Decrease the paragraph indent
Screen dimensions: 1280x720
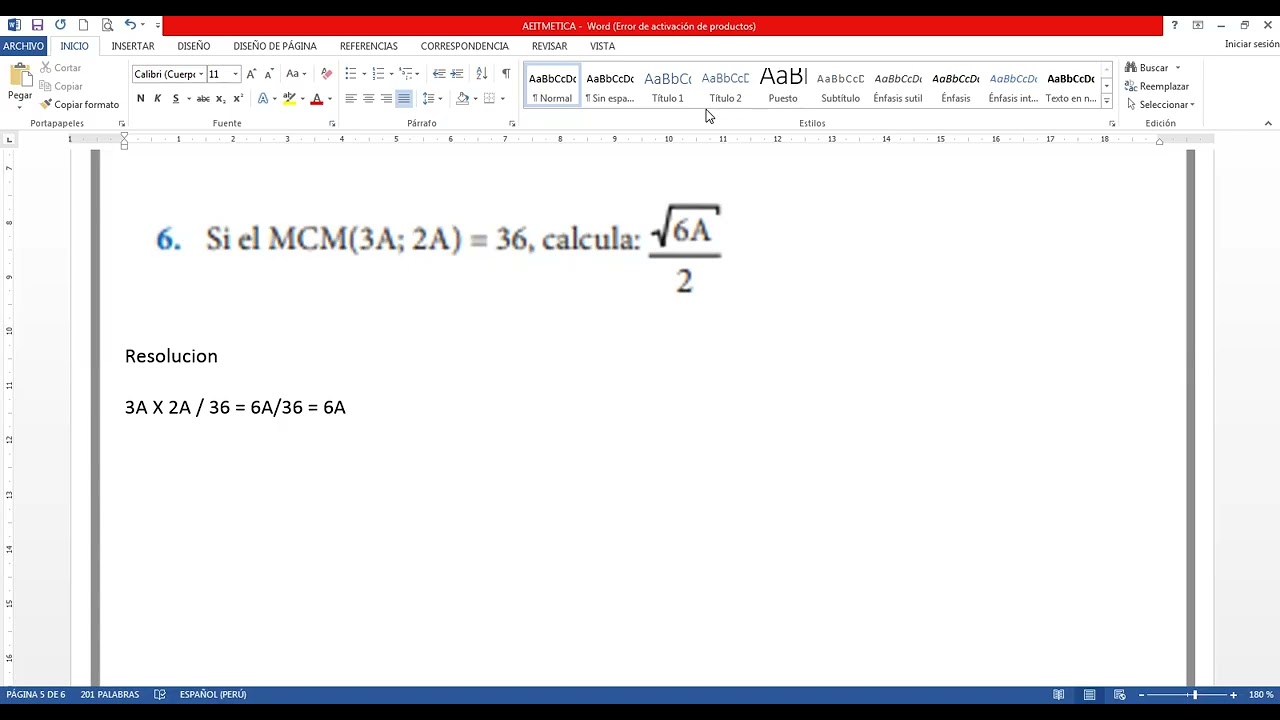[439, 74]
